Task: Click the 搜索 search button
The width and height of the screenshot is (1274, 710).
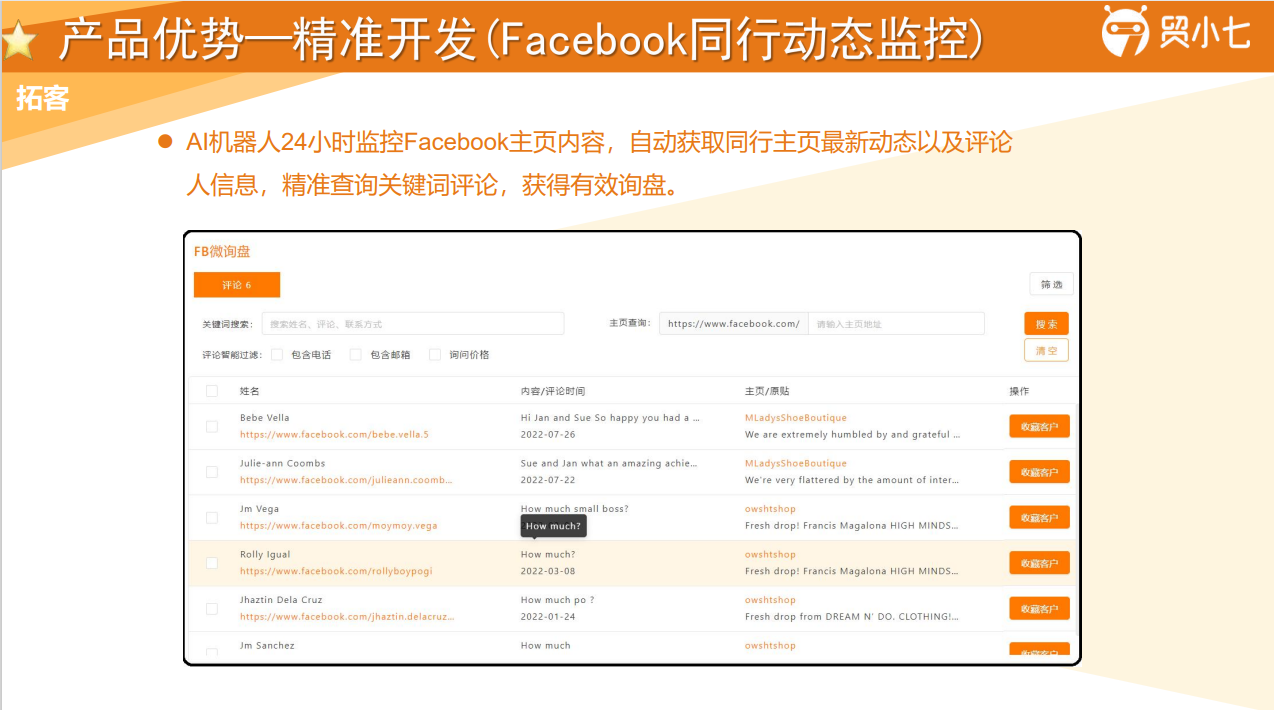Action: point(1046,324)
